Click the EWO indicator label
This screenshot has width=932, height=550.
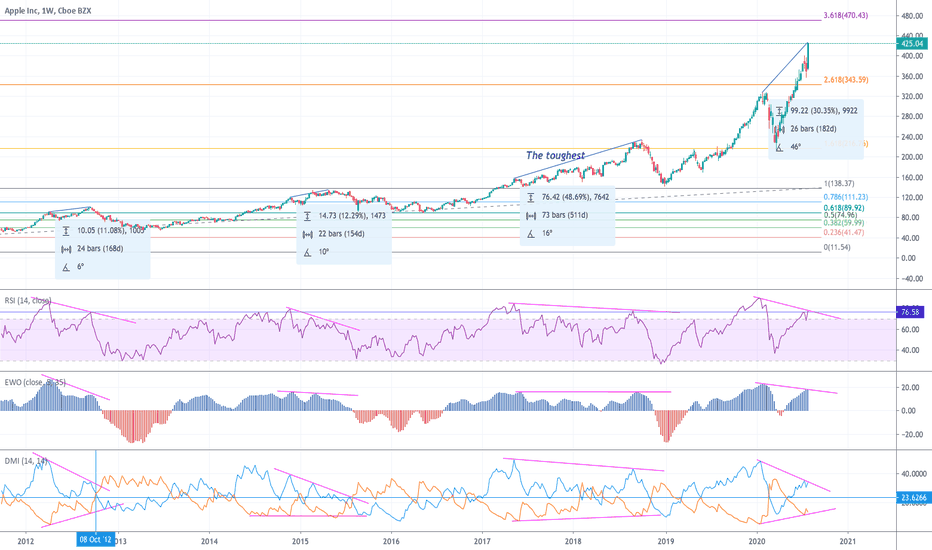(x=35, y=382)
